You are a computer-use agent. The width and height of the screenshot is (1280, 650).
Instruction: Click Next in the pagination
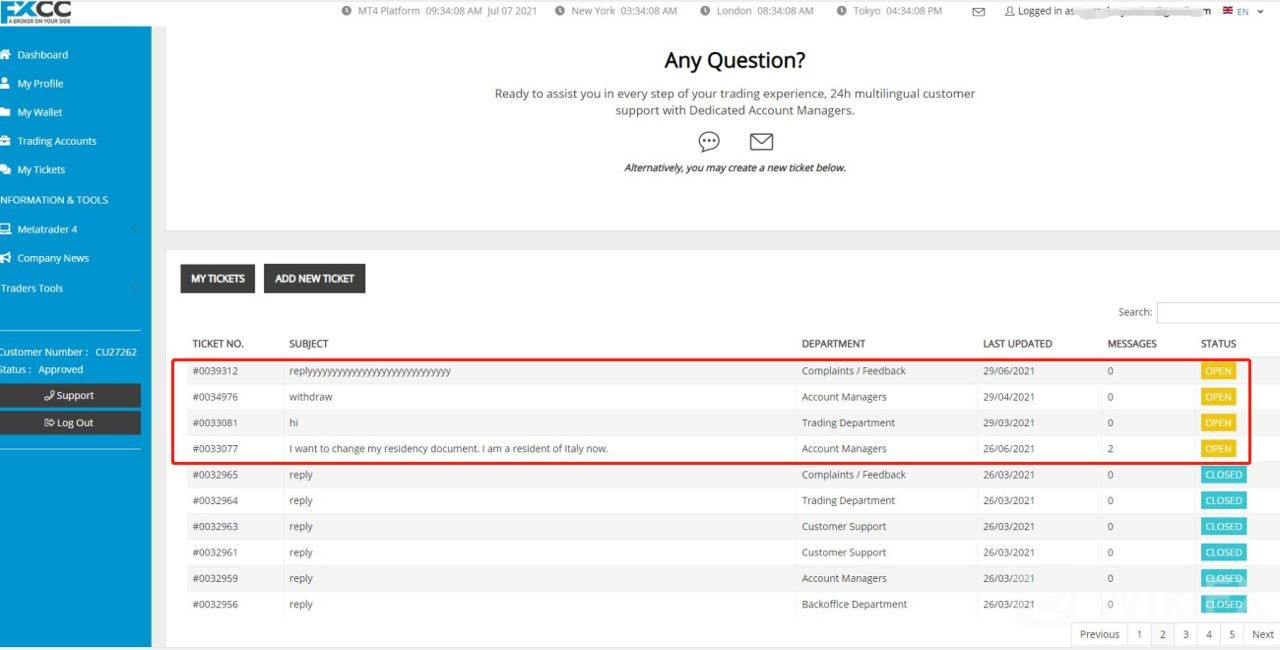coord(1262,634)
